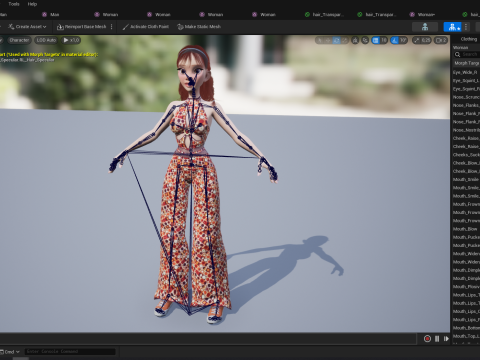Choose the Select mode cursor tool

coord(320,40)
